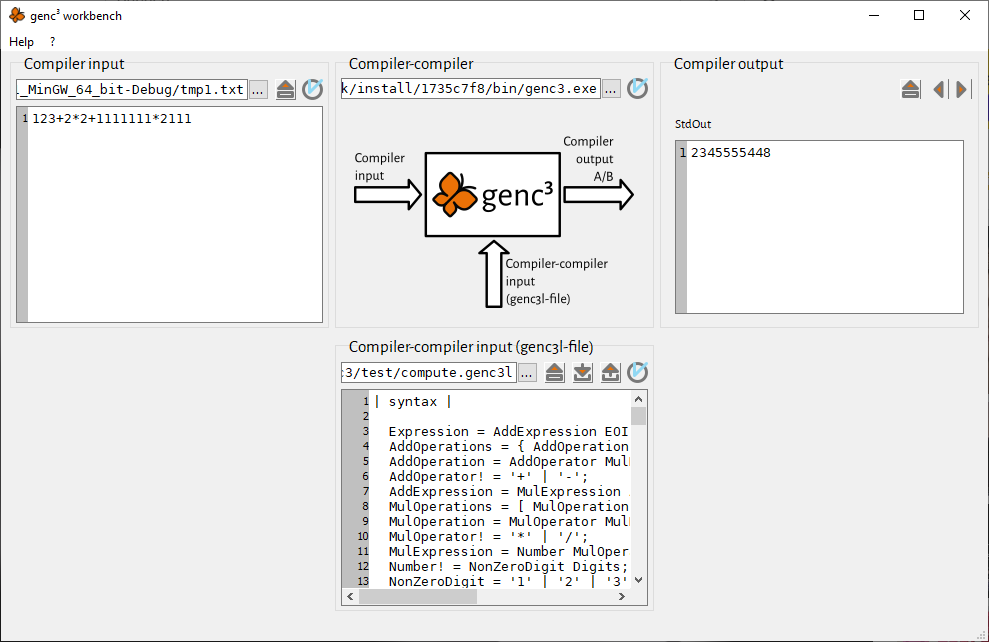Open the Help menu

[x=21, y=42]
